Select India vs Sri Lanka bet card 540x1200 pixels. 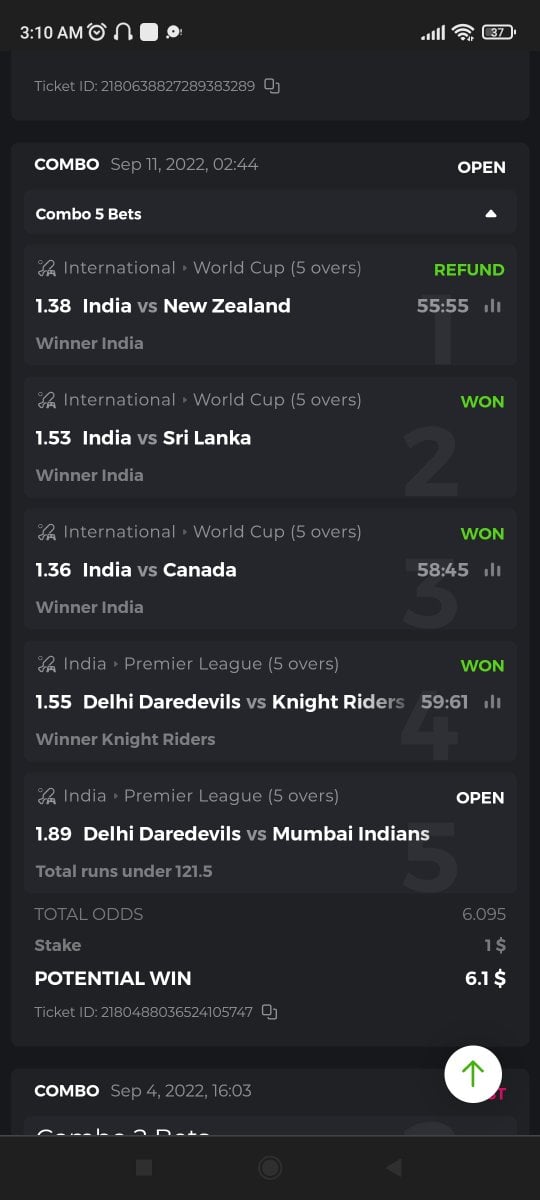(270, 437)
